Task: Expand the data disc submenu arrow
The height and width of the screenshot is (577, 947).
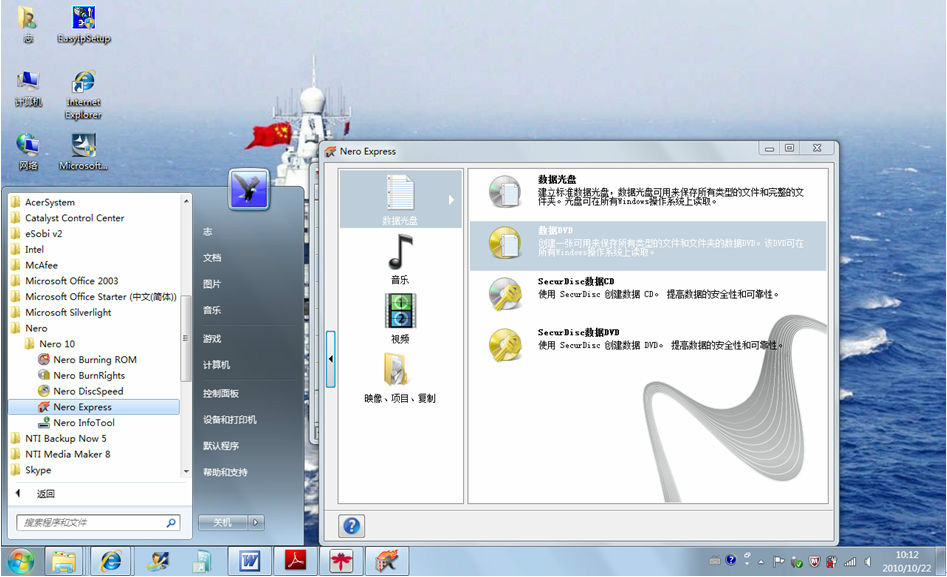Action: [451, 199]
